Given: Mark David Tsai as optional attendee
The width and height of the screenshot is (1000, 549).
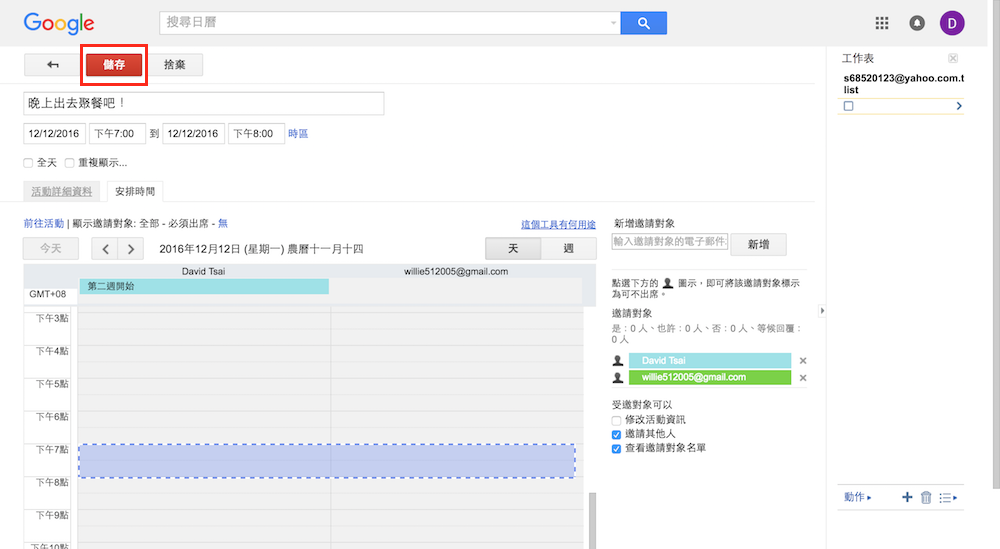Looking at the screenshot, I should click(x=618, y=361).
